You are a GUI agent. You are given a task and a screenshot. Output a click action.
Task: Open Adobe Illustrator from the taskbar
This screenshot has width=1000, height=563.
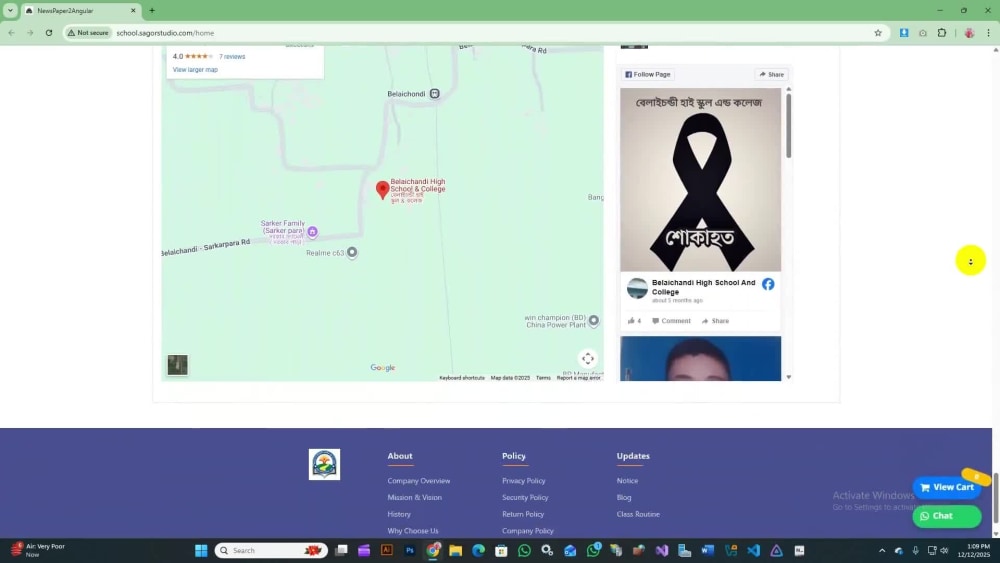click(x=386, y=550)
